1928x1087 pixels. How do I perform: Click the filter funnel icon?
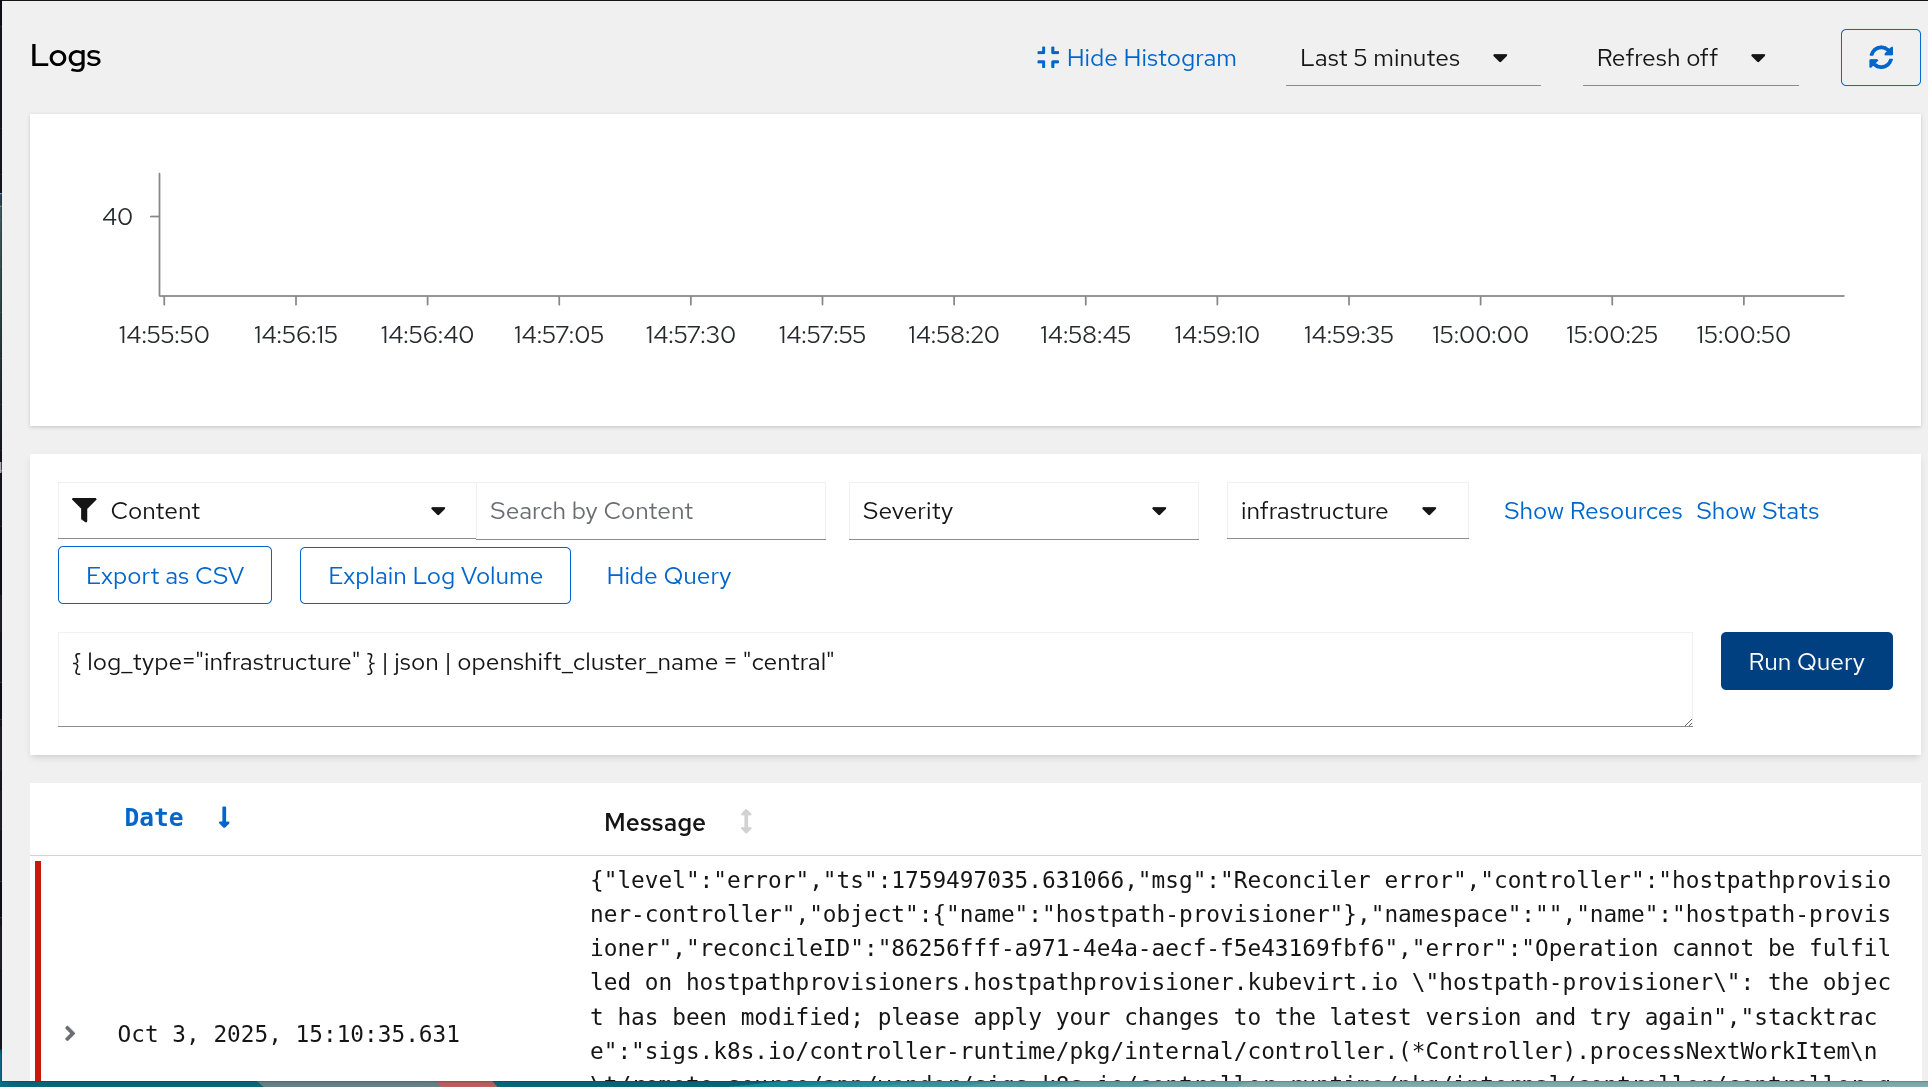[x=85, y=511]
